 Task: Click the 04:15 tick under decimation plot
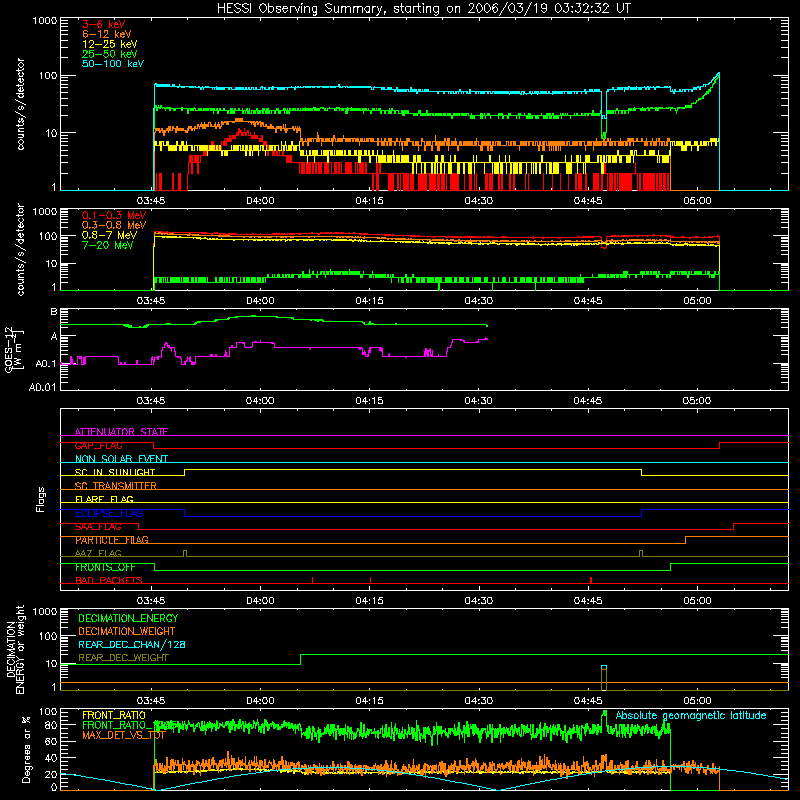click(369, 701)
